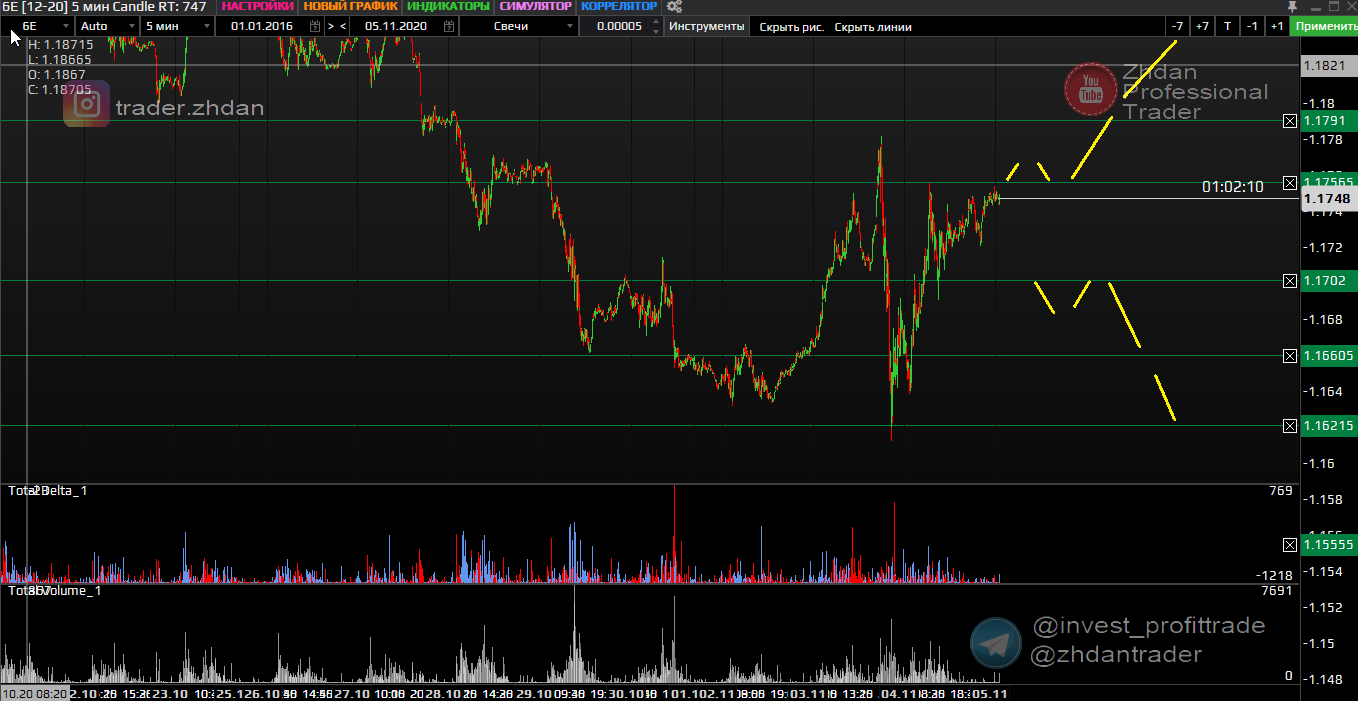The image size is (1358, 701).
Task: Open the НАСТРОЙКИ menu
Action: pos(258,7)
